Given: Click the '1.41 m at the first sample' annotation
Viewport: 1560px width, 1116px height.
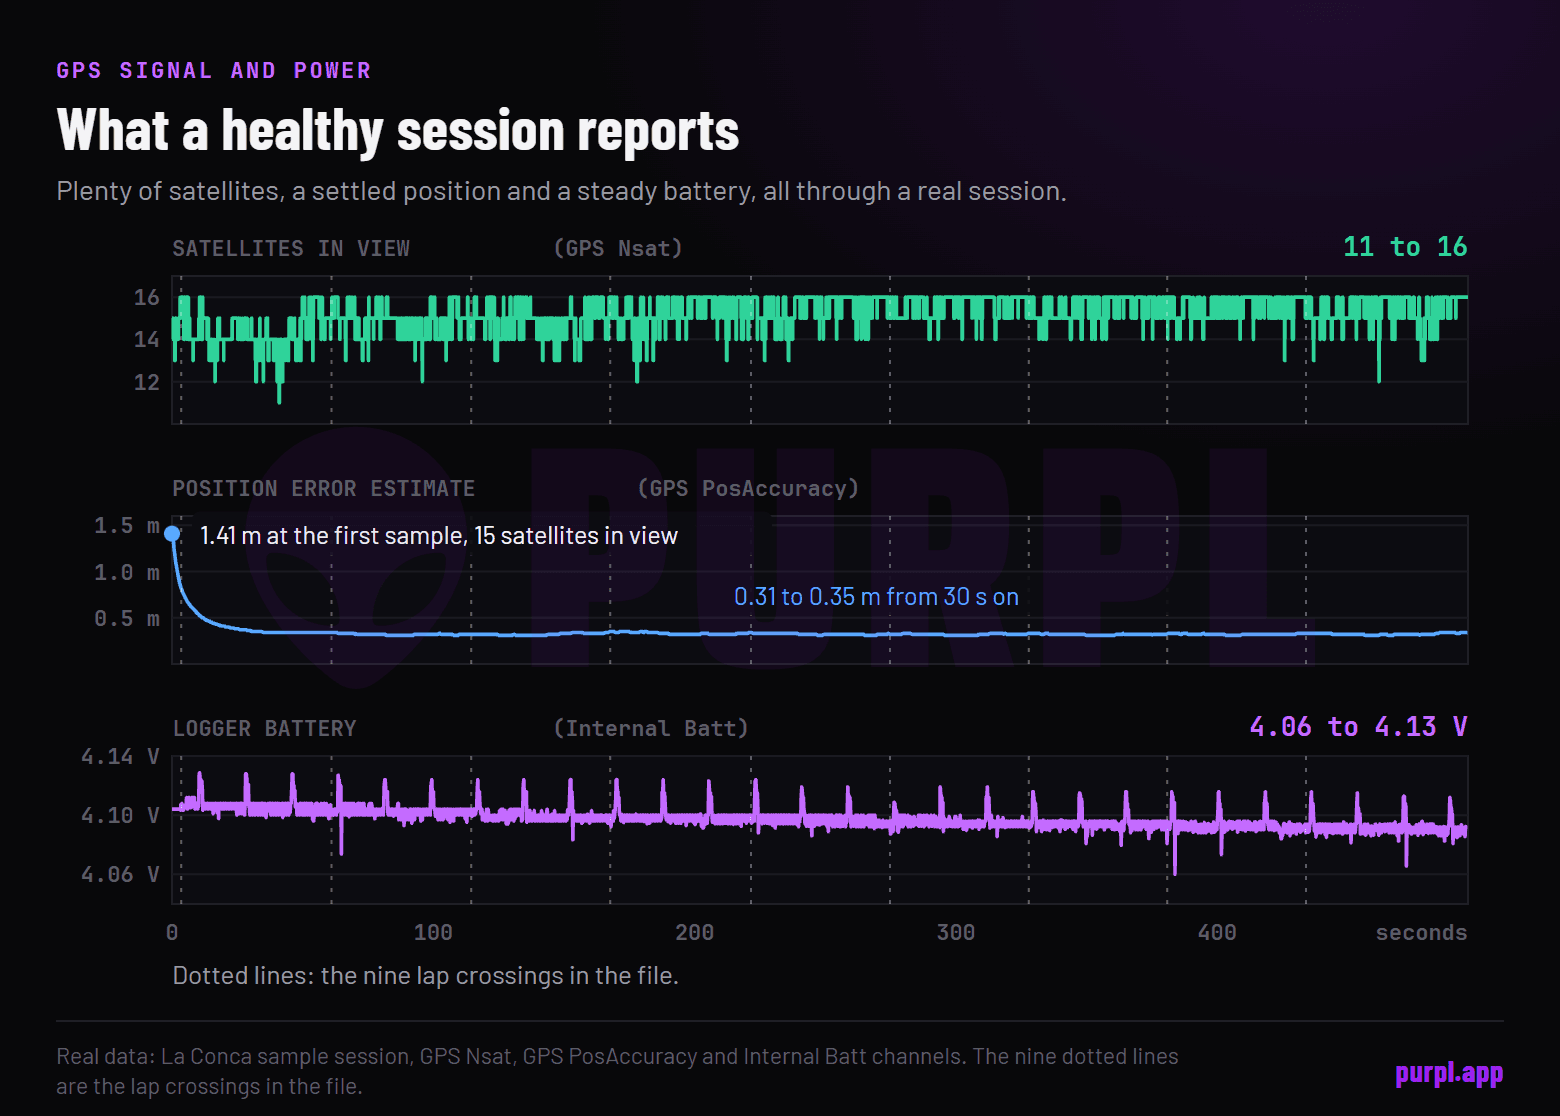Looking at the screenshot, I should [439, 536].
